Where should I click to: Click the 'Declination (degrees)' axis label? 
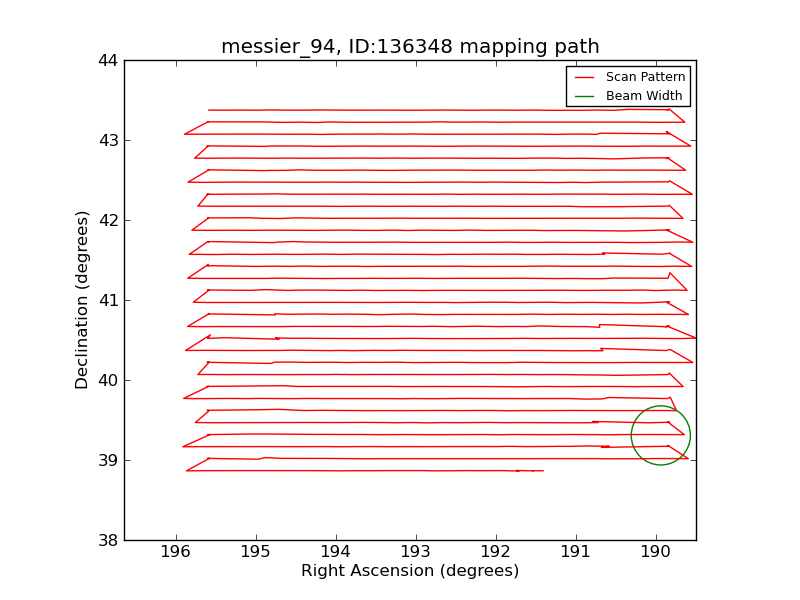[x=82, y=300]
